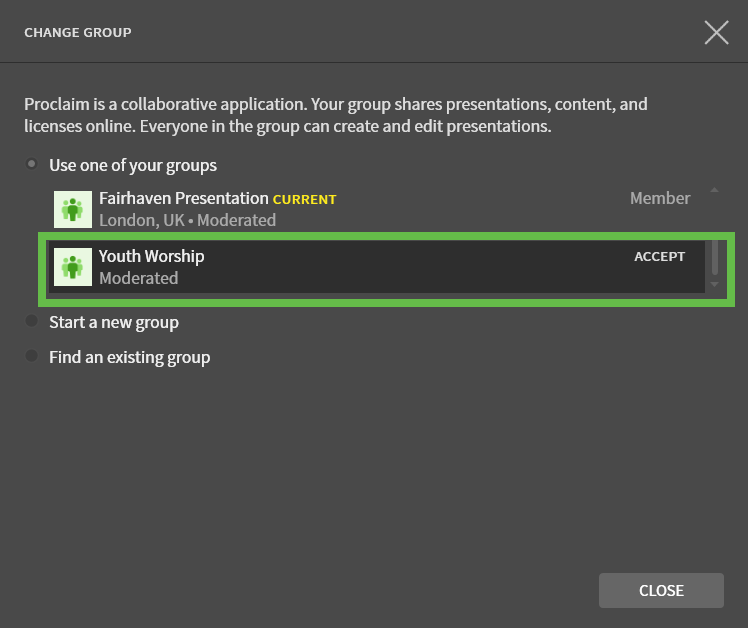Close the Change Group dialog with X
Screen dimensions: 748x628
point(717,32)
